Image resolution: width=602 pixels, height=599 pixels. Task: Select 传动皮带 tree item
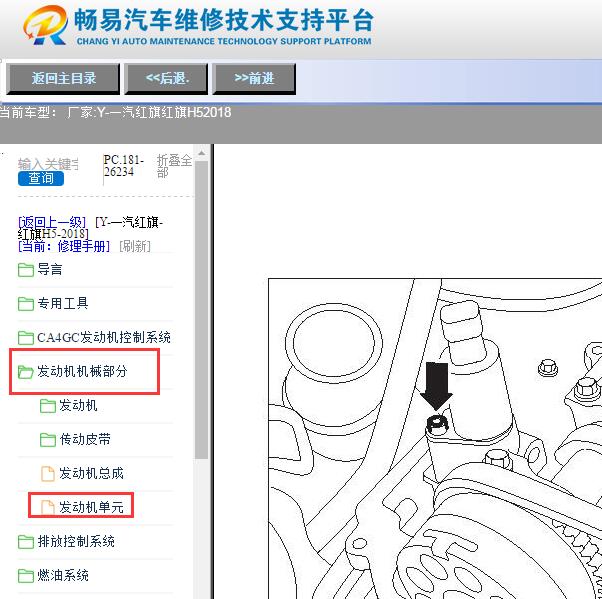[85, 439]
